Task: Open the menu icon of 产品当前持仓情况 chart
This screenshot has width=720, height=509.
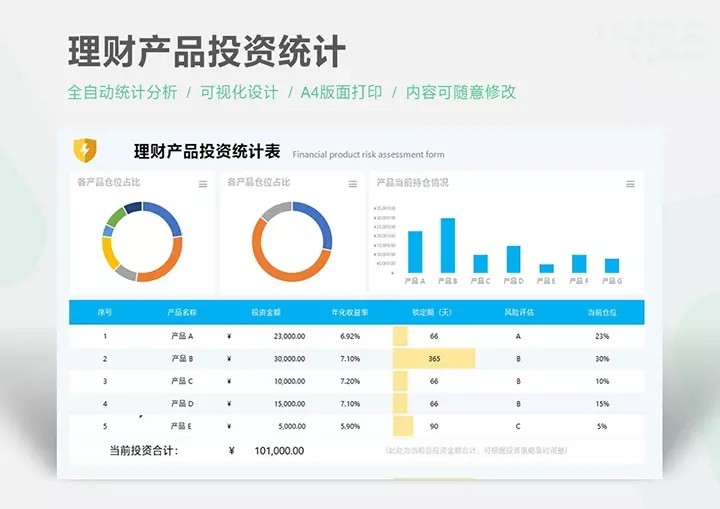Action: pyautogui.click(x=630, y=184)
